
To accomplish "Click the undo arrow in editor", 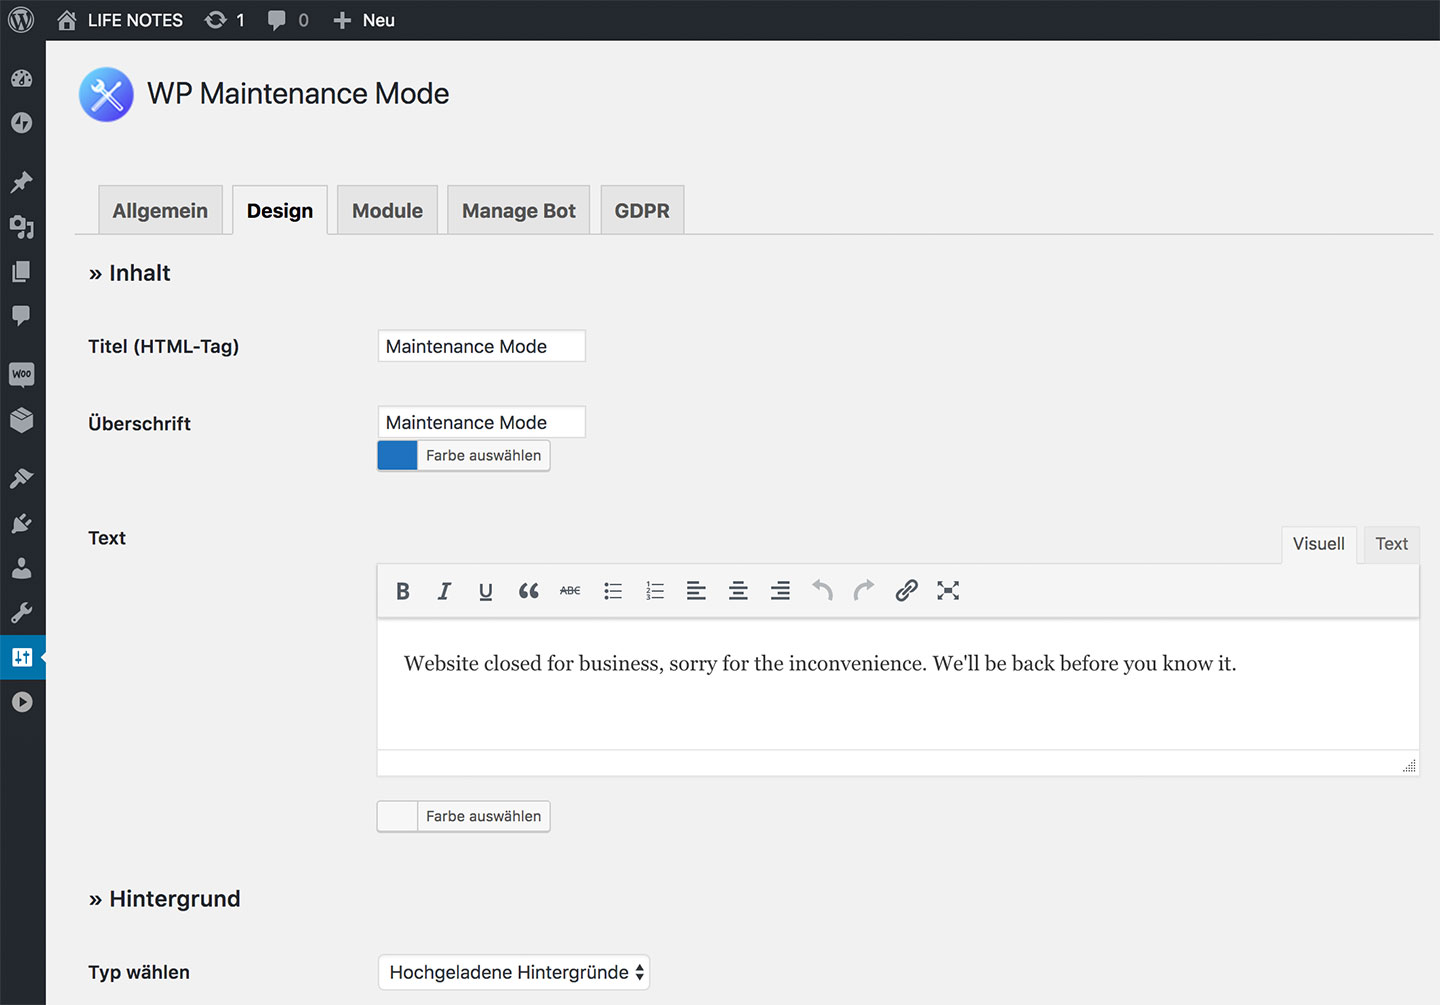I will click(x=822, y=591).
